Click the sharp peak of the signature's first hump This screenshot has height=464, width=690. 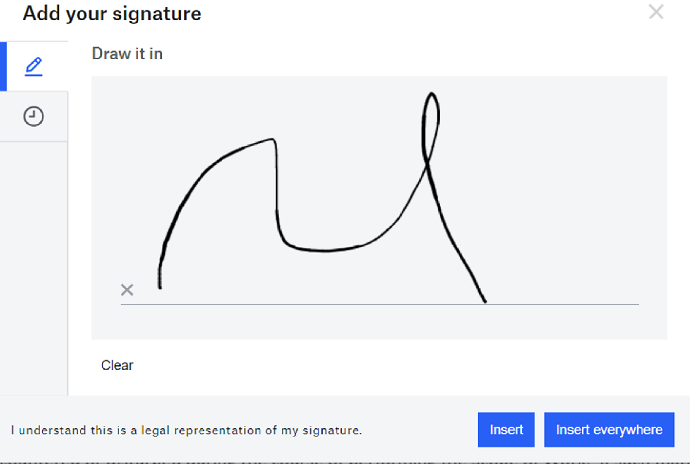coord(273,140)
